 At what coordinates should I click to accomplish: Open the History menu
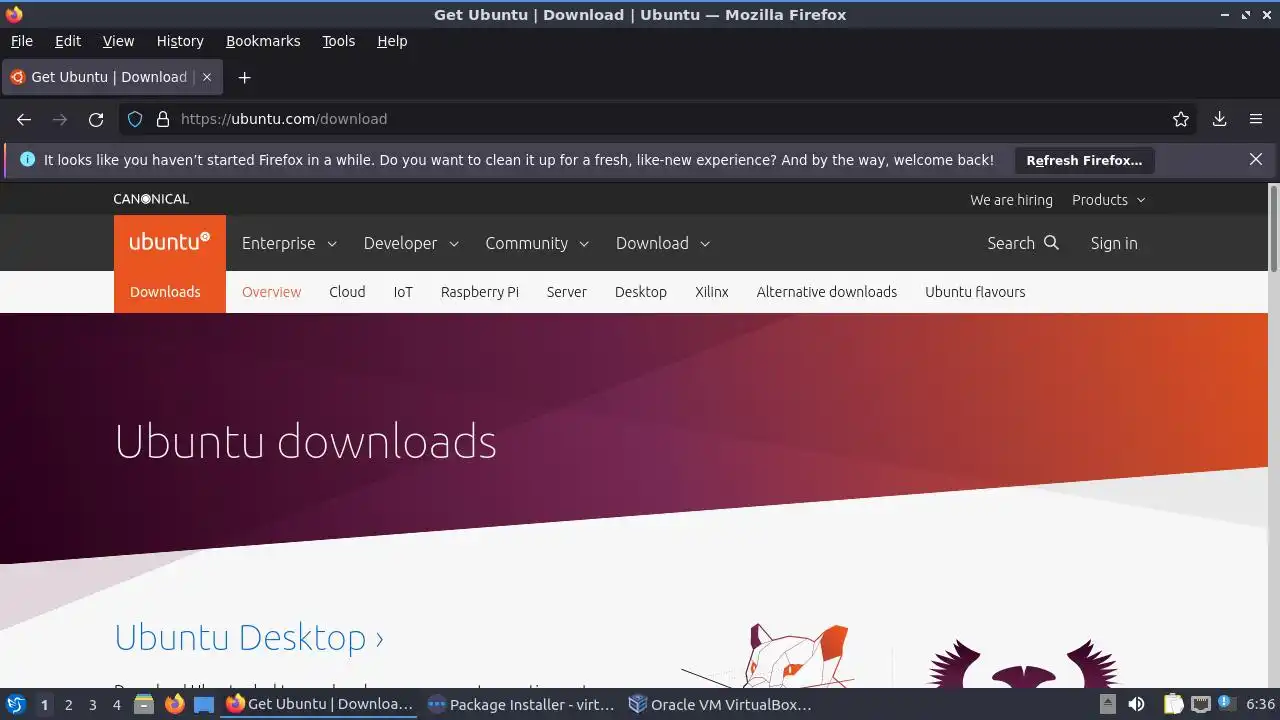(180, 41)
